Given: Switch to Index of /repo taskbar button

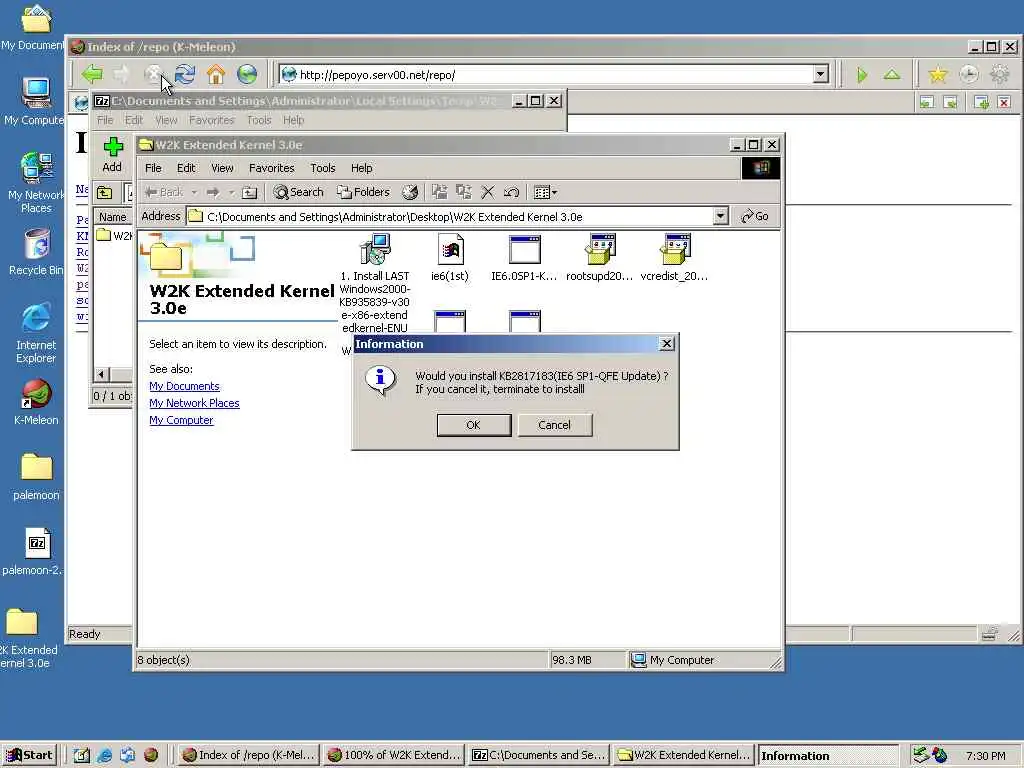Looking at the screenshot, I should [248, 756].
